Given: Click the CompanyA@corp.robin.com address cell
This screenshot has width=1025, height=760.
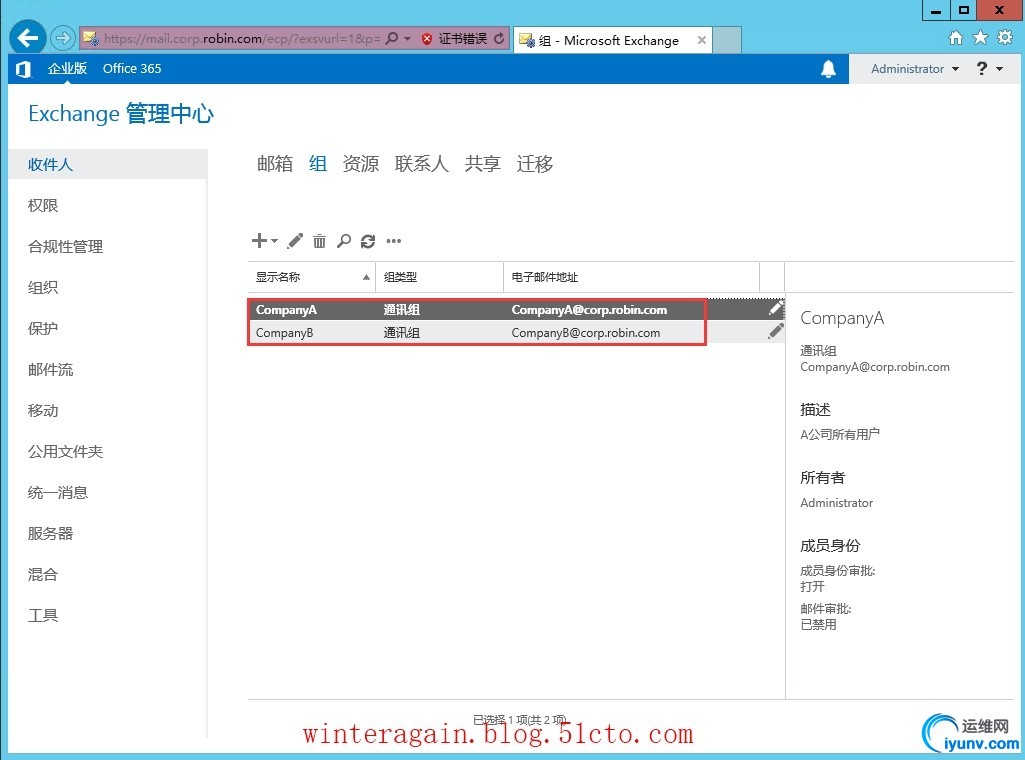Looking at the screenshot, I should pyautogui.click(x=589, y=310).
